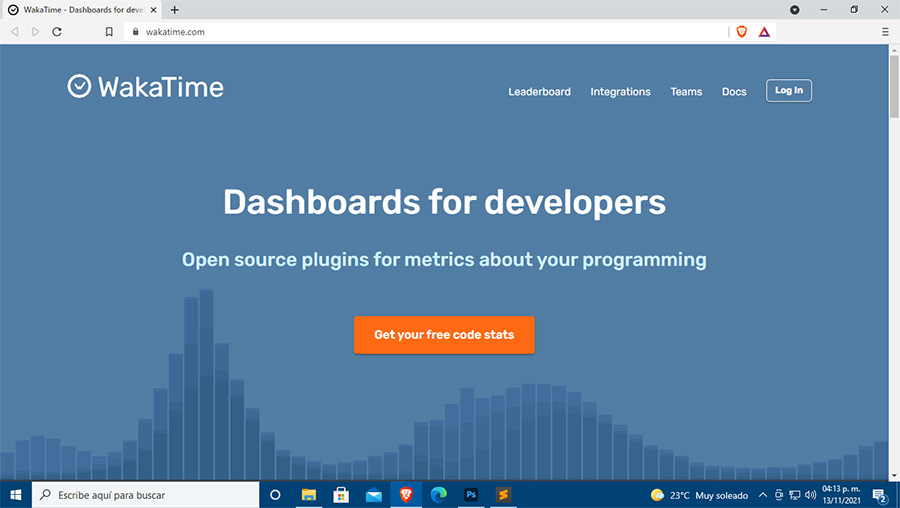The height and width of the screenshot is (508, 900).
Task: Open a new tab with the plus button
Action: 175,10
